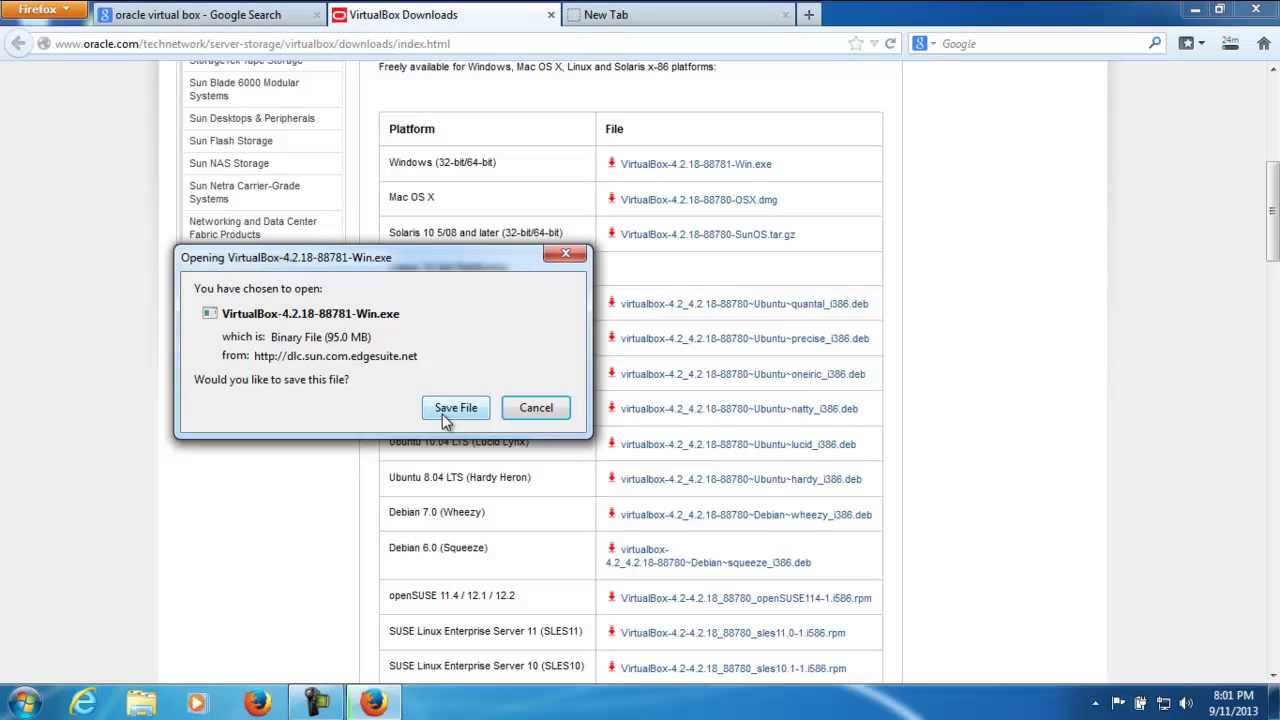
Task: Show hidden system tray icons arrow
Action: click(1095, 703)
